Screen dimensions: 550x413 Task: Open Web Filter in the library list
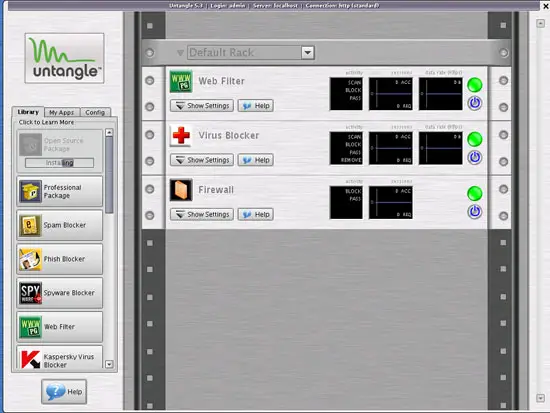point(60,327)
